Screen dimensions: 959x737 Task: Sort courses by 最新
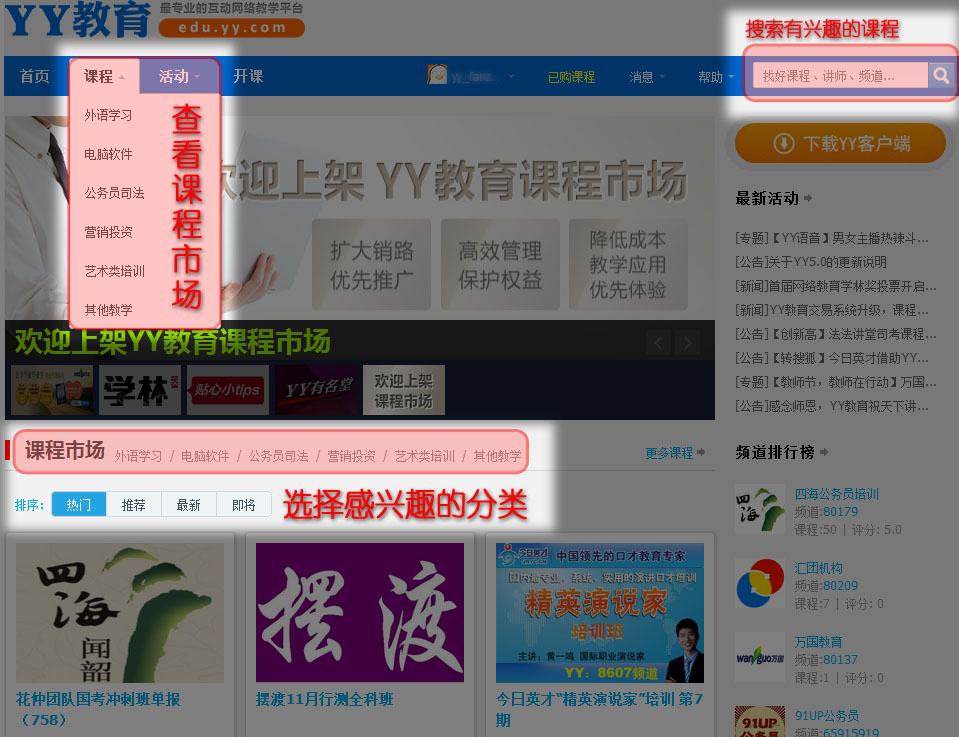[188, 505]
